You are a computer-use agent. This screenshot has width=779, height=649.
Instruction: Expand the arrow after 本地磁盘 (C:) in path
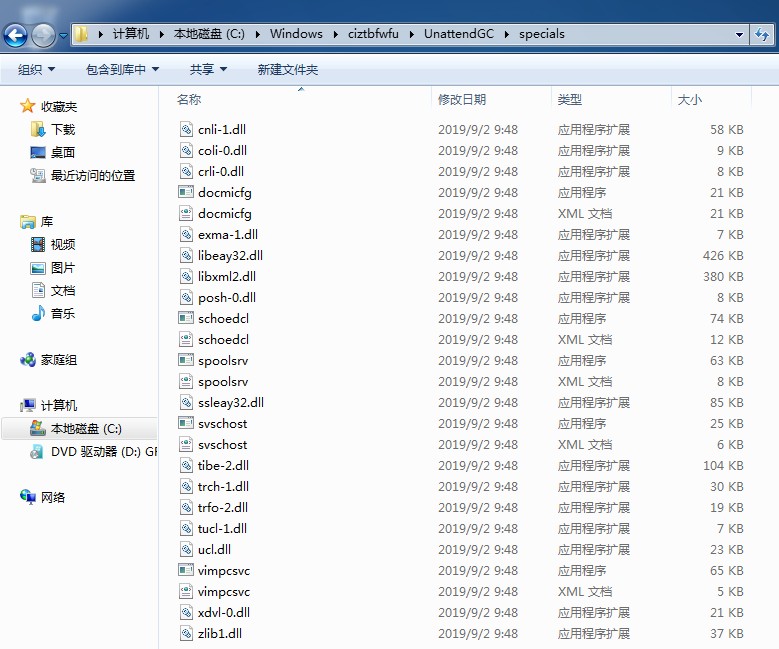click(258, 34)
